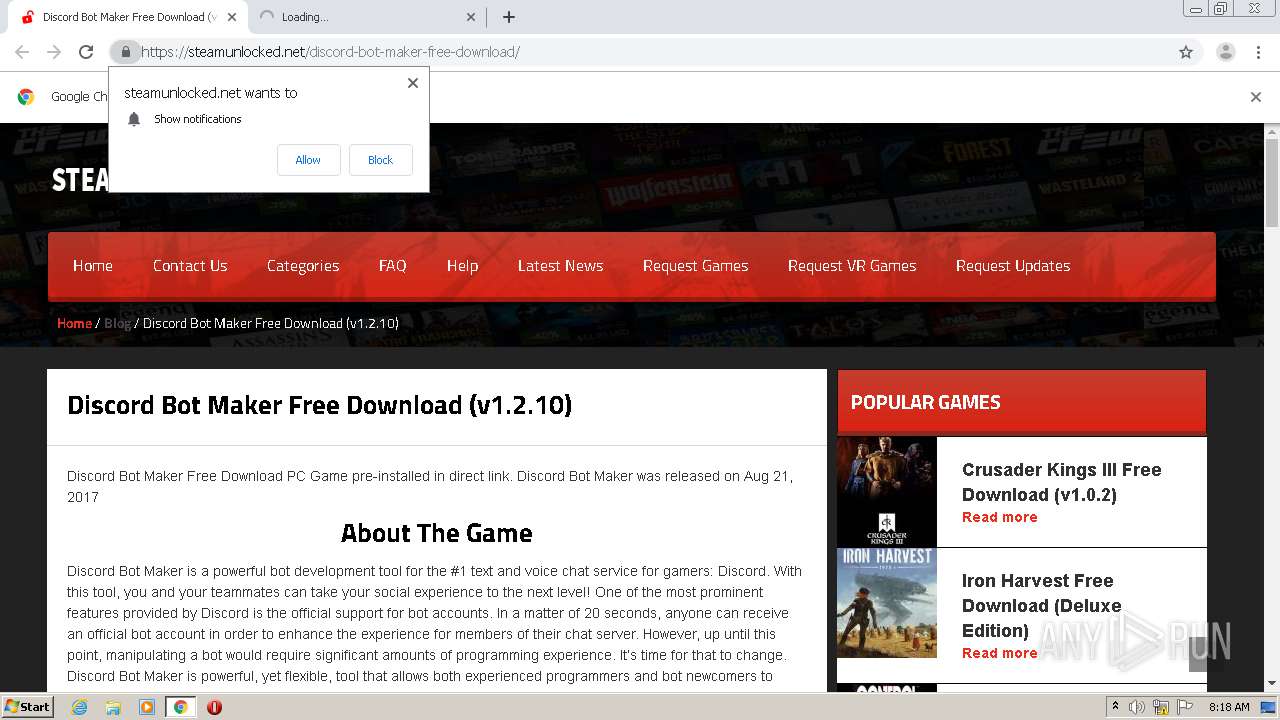Viewport: 1280px width, 720px height.
Task: Open Categories in the nav bar
Action: [x=303, y=266]
